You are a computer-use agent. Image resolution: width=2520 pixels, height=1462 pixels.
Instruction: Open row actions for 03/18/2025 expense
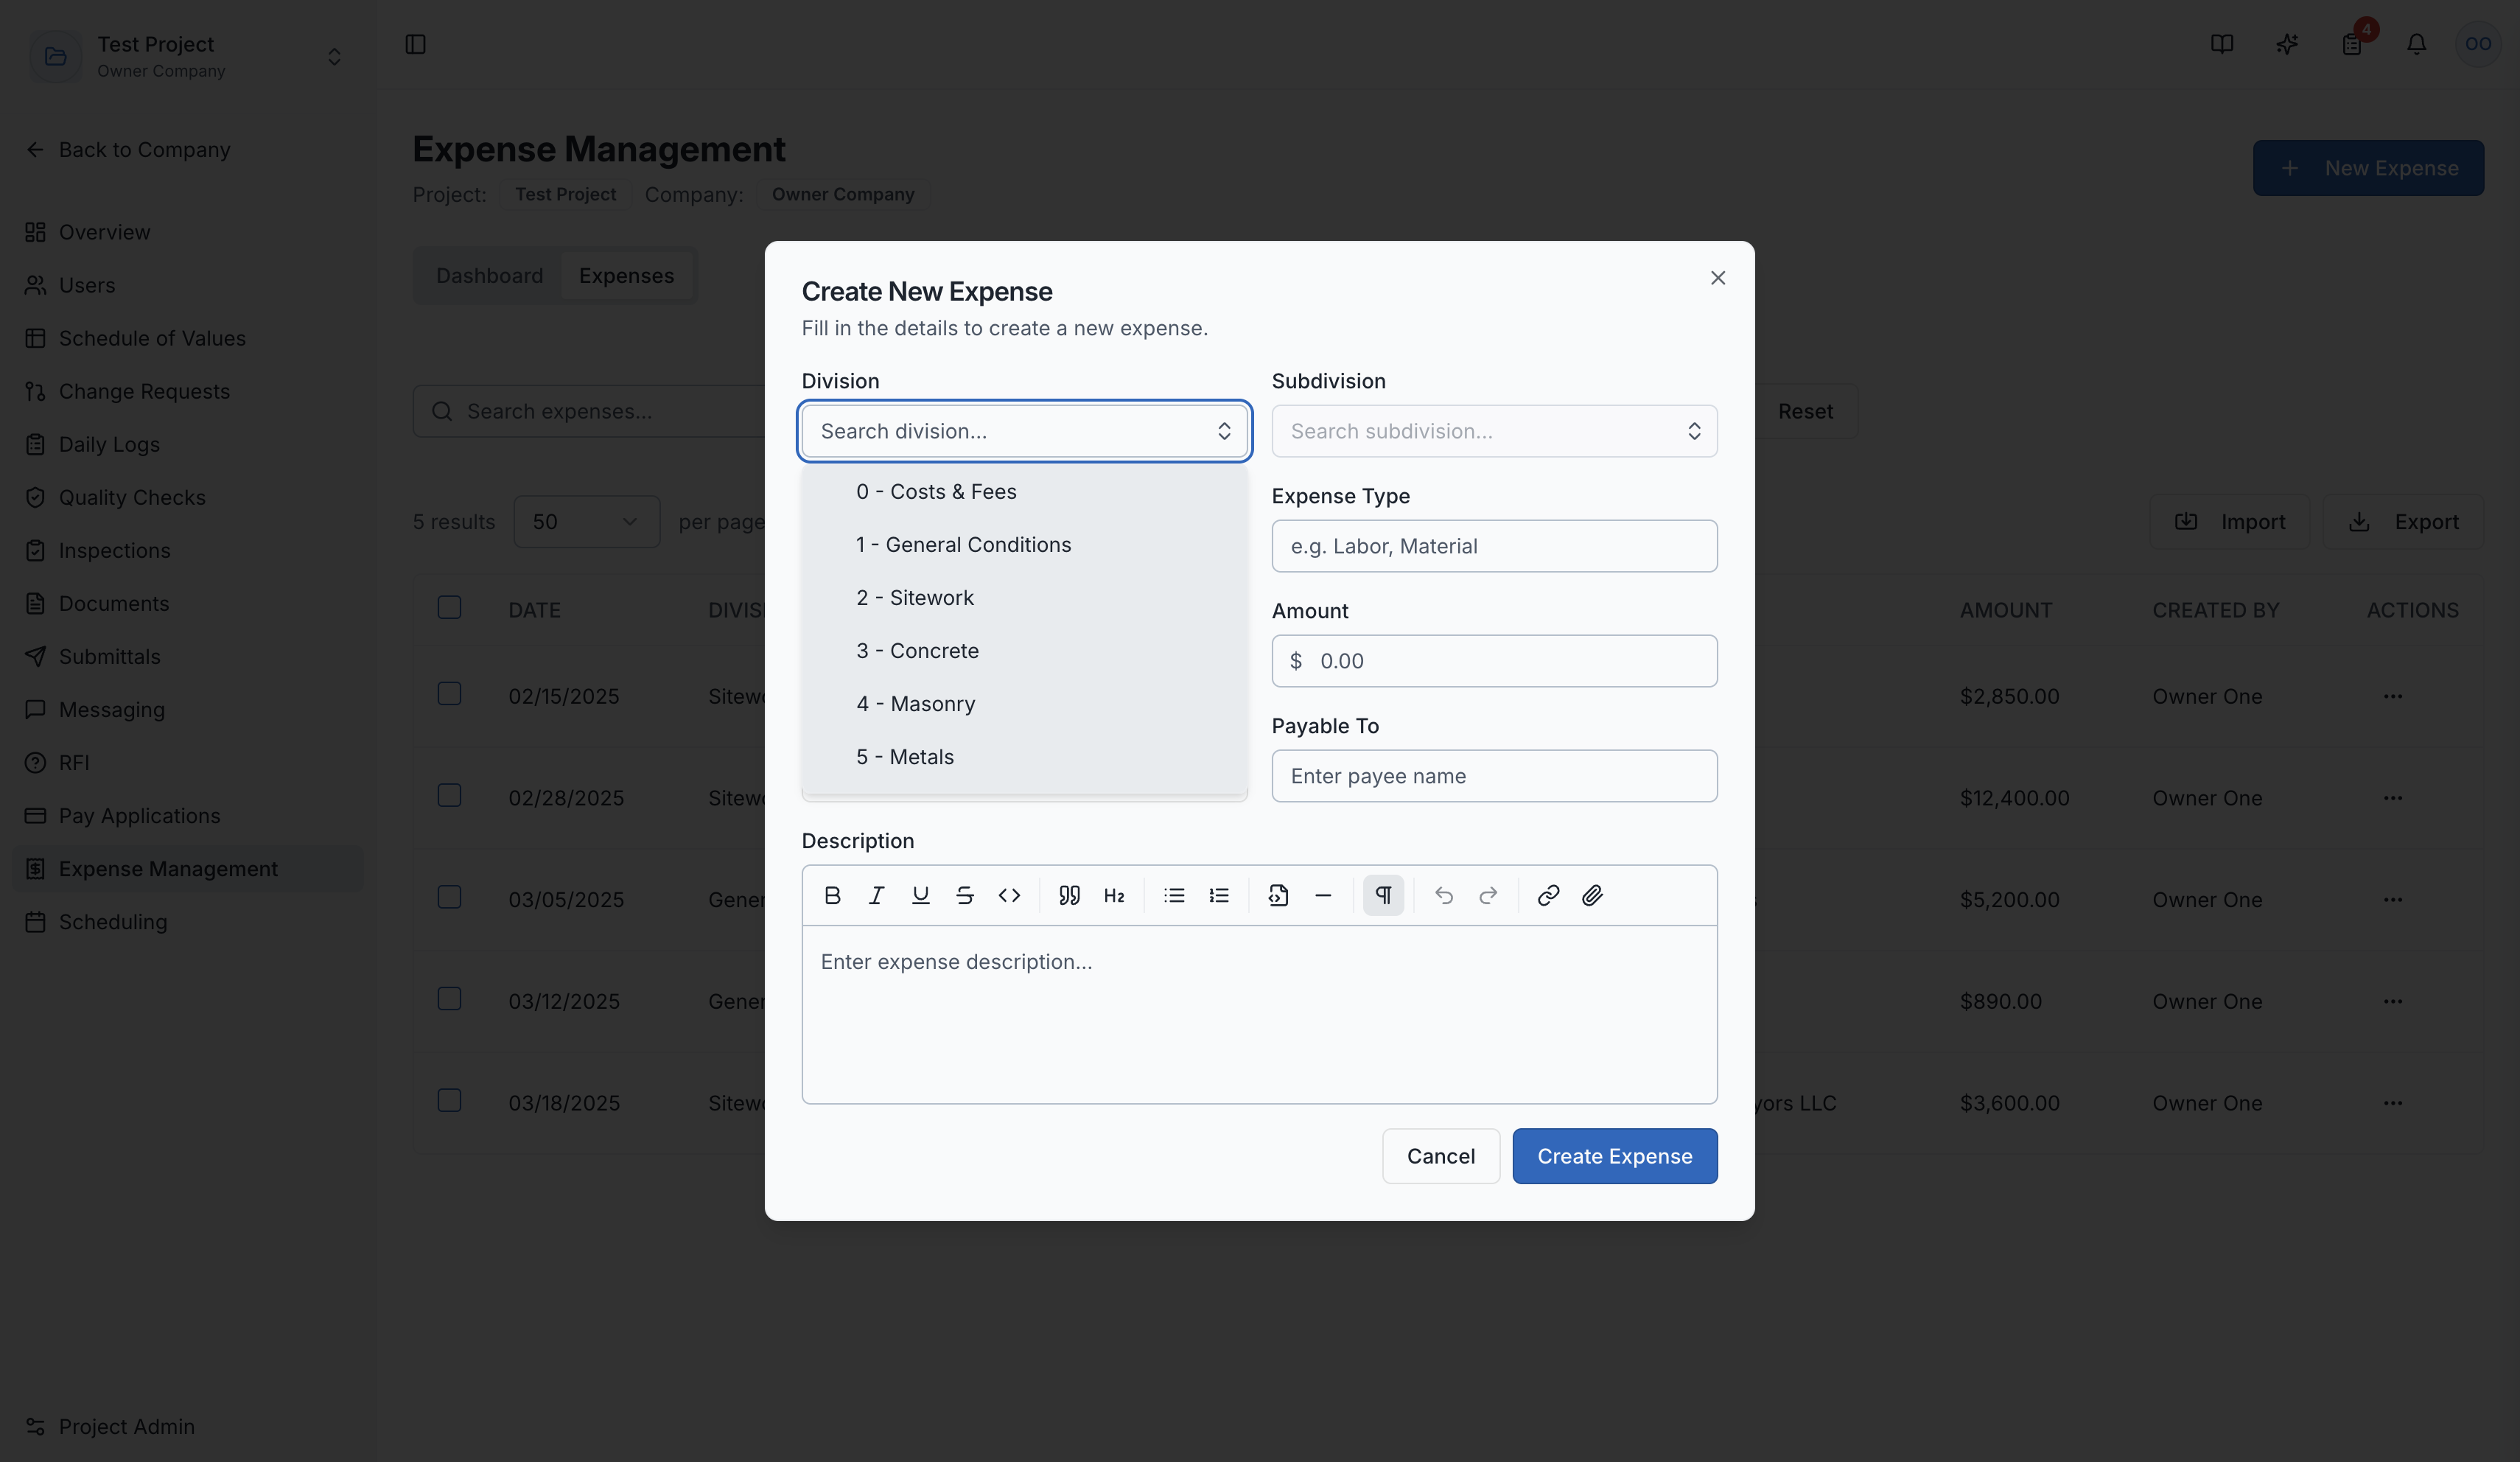2392,1103
